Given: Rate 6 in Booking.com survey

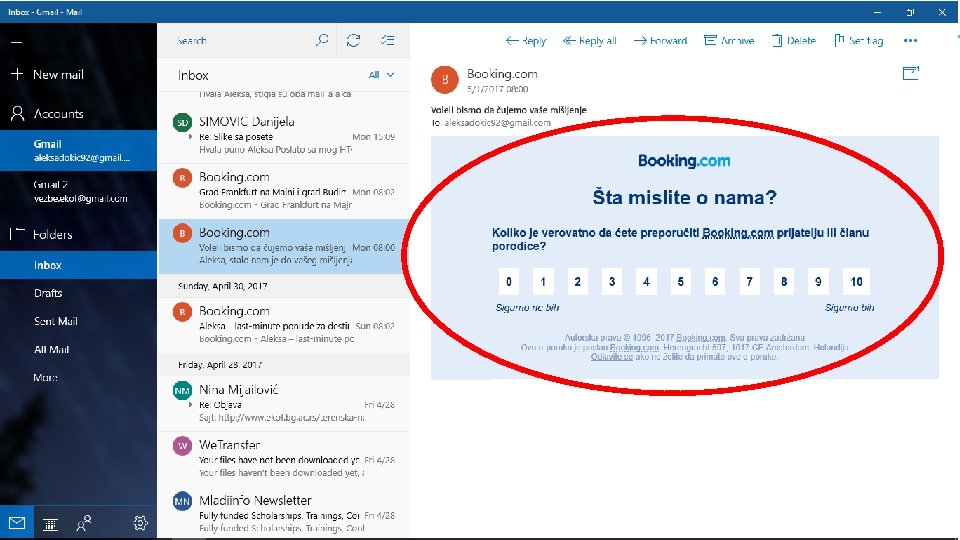Looking at the screenshot, I should [x=714, y=282].
